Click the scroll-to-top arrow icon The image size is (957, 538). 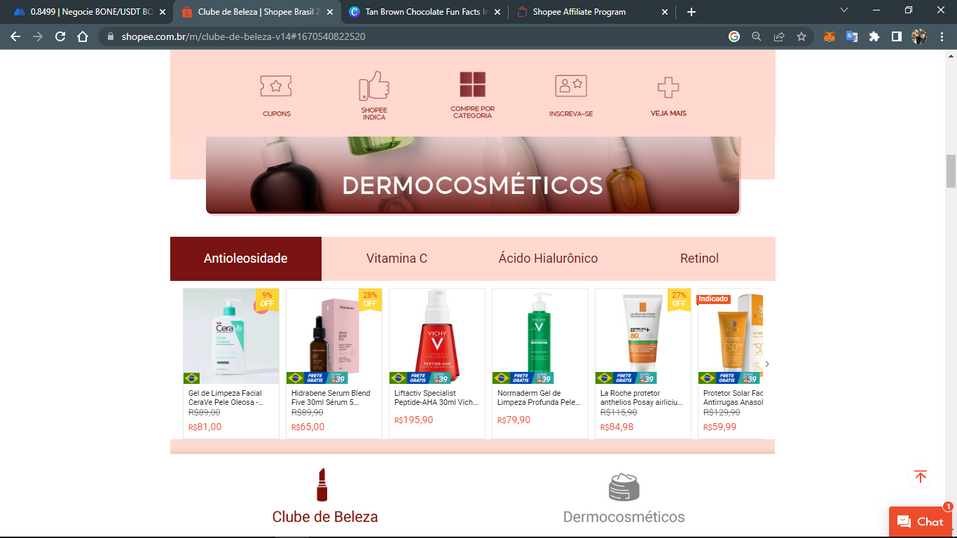tap(920, 477)
